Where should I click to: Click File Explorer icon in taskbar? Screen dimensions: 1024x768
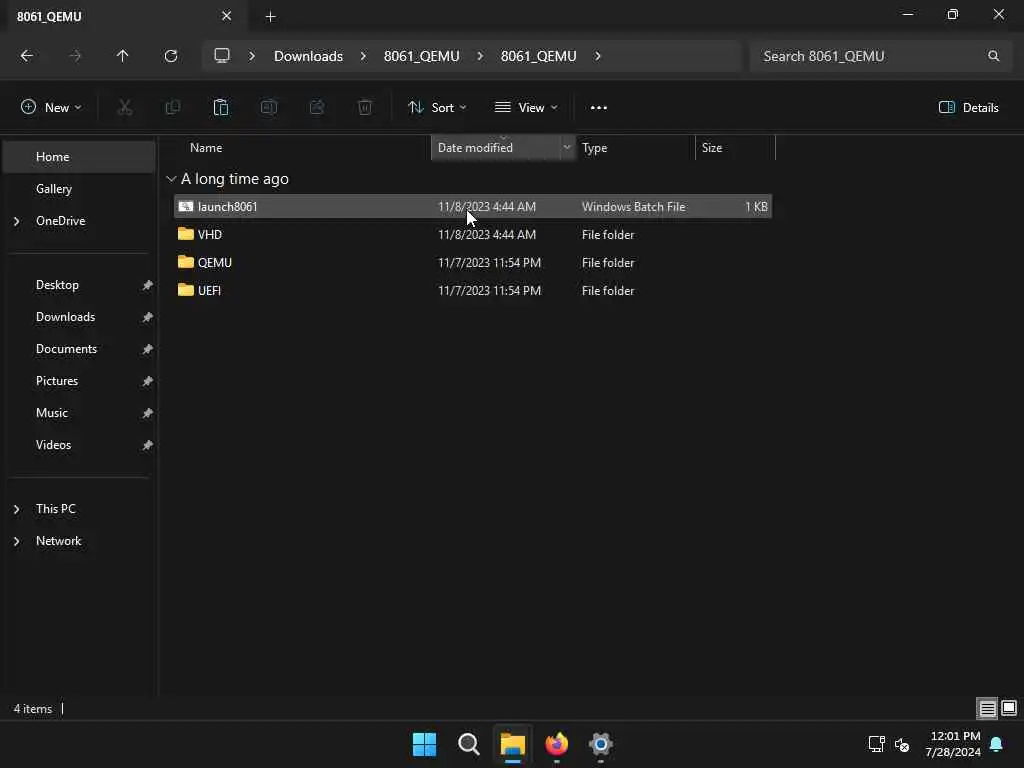coord(513,744)
